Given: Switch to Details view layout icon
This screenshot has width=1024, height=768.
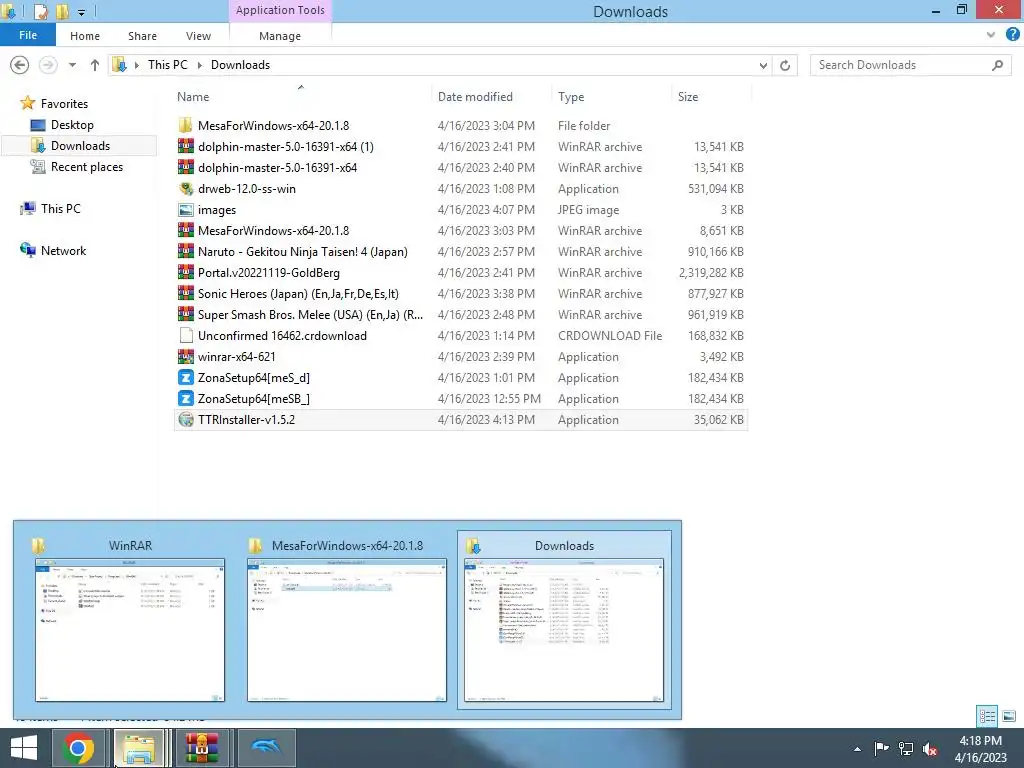Looking at the screenshot, I should (987, 716).
